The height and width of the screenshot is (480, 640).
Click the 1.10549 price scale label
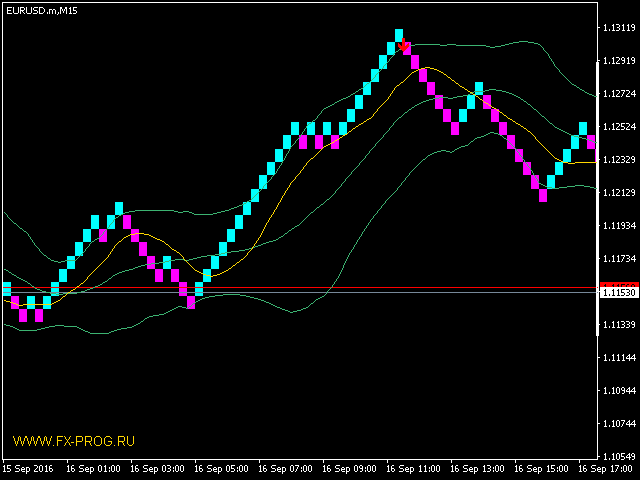pyautogui.click(x=619, y=457)
